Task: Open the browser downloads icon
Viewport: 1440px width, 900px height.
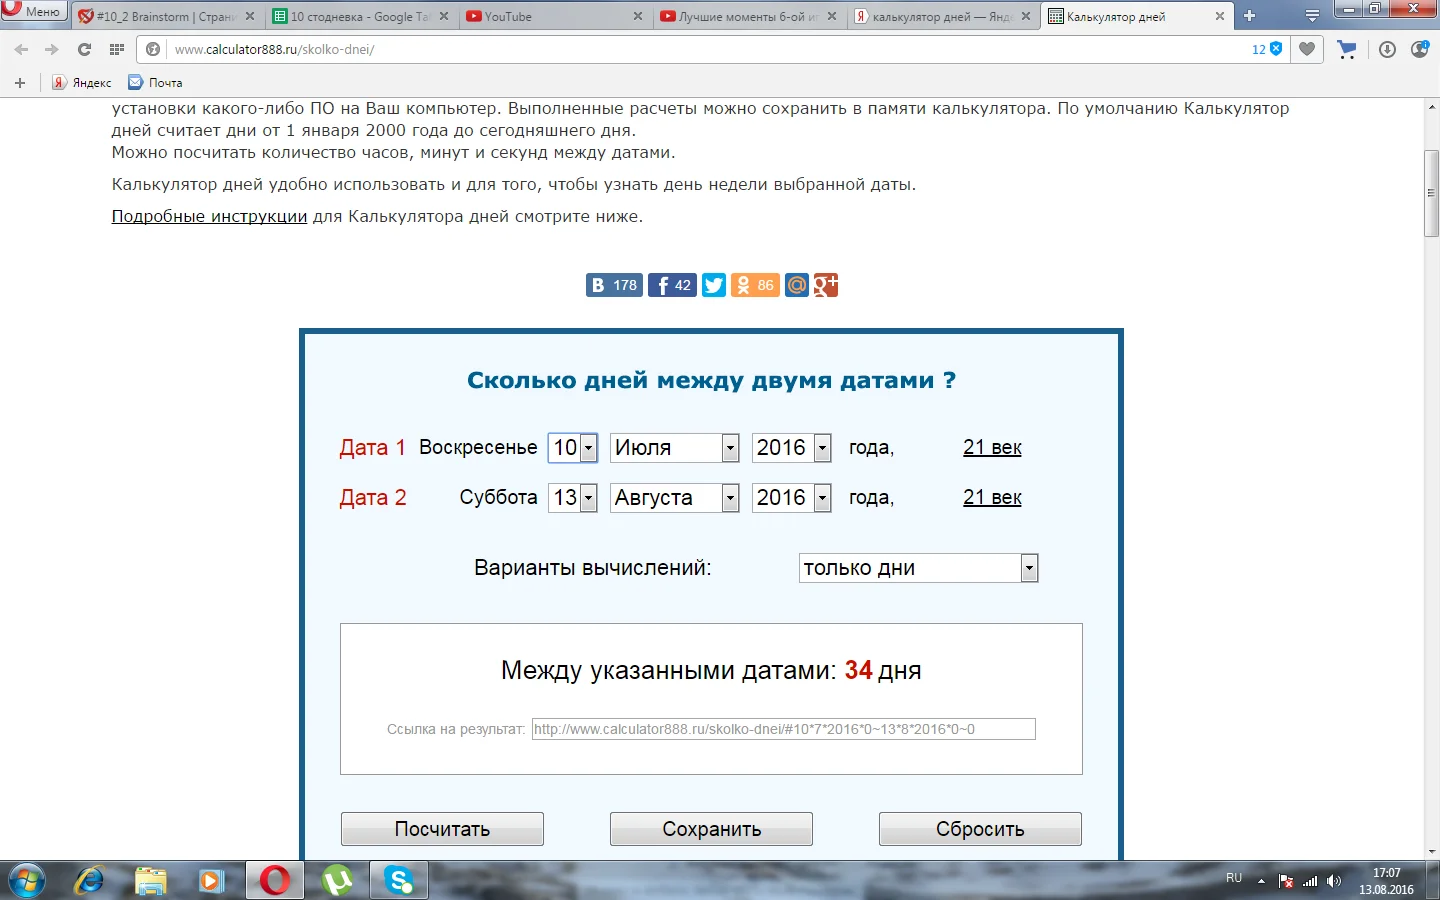Action: click(x=1387, y=49)
